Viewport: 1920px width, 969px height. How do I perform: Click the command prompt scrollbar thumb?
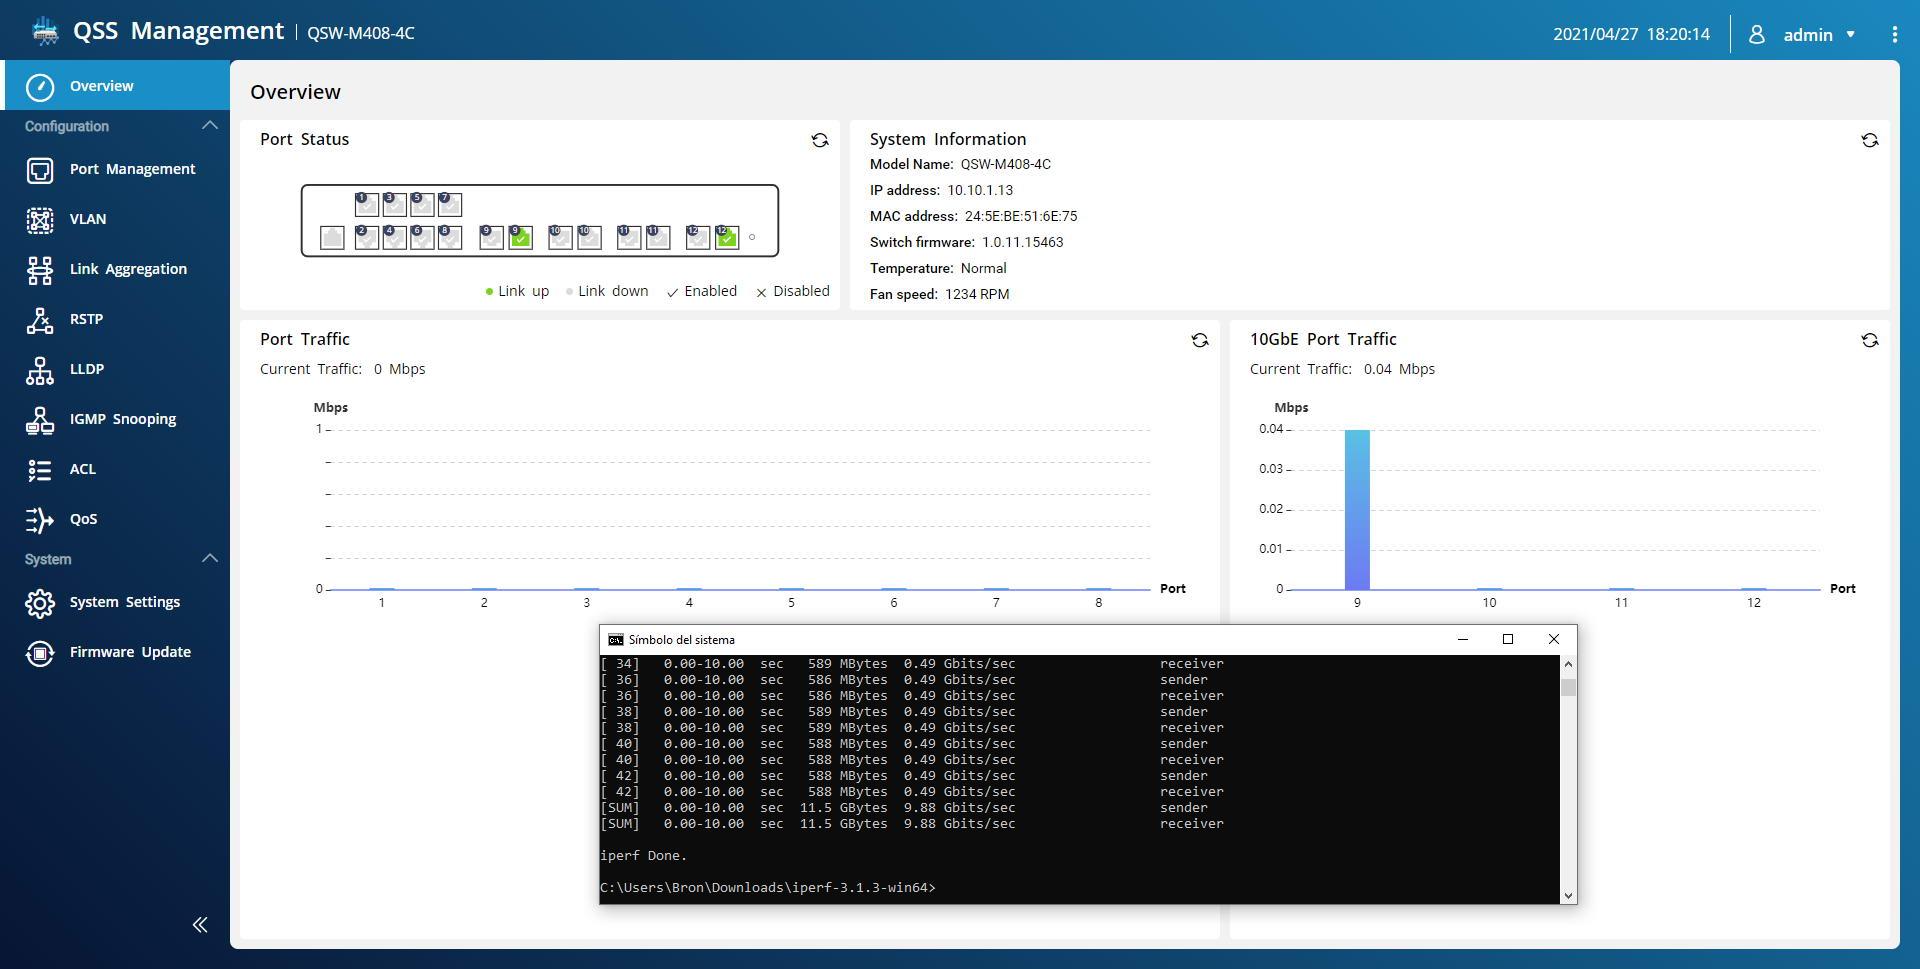pos(1568,687)
